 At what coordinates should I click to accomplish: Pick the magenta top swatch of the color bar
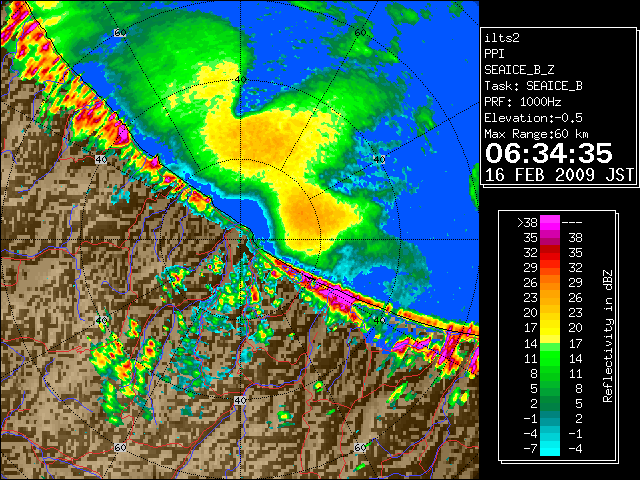tap(550, 222)
